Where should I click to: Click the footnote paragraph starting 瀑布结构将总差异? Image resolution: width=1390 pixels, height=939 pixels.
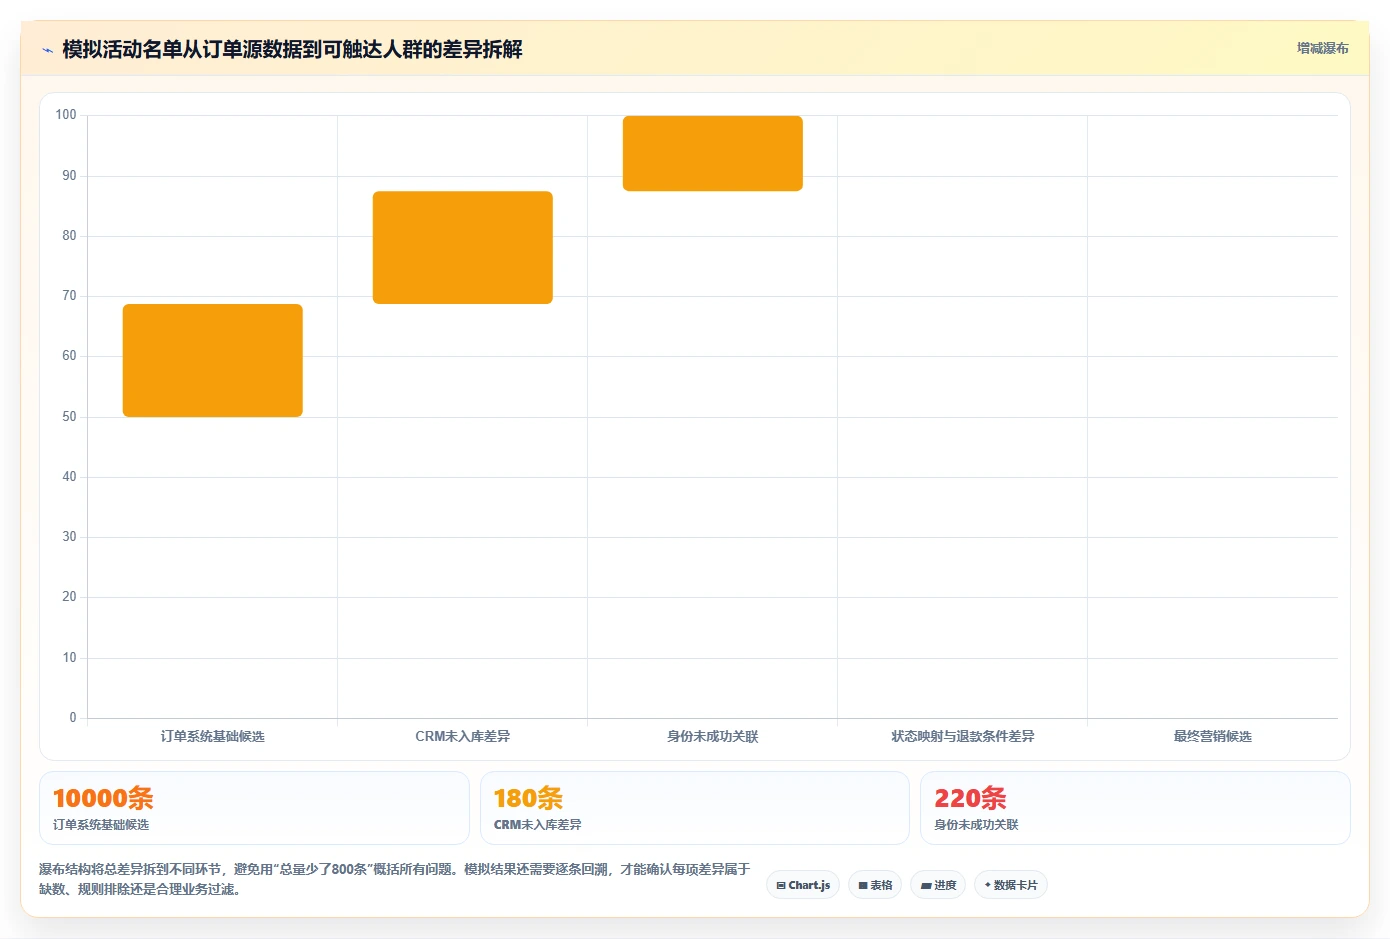(x=395, y=879)
